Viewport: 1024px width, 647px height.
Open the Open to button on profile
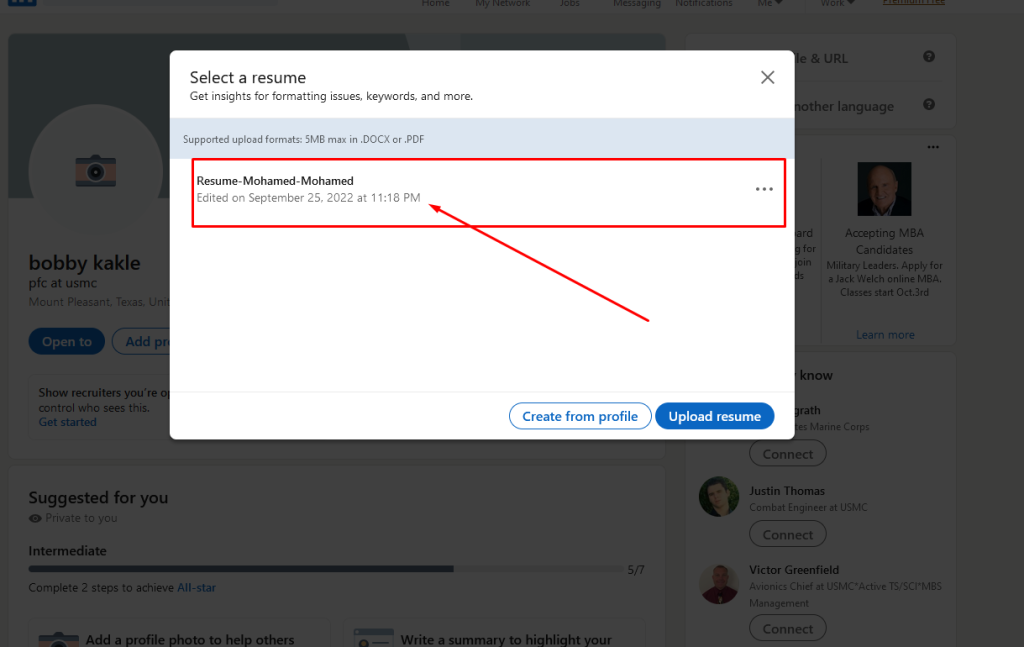coord(66,341)
